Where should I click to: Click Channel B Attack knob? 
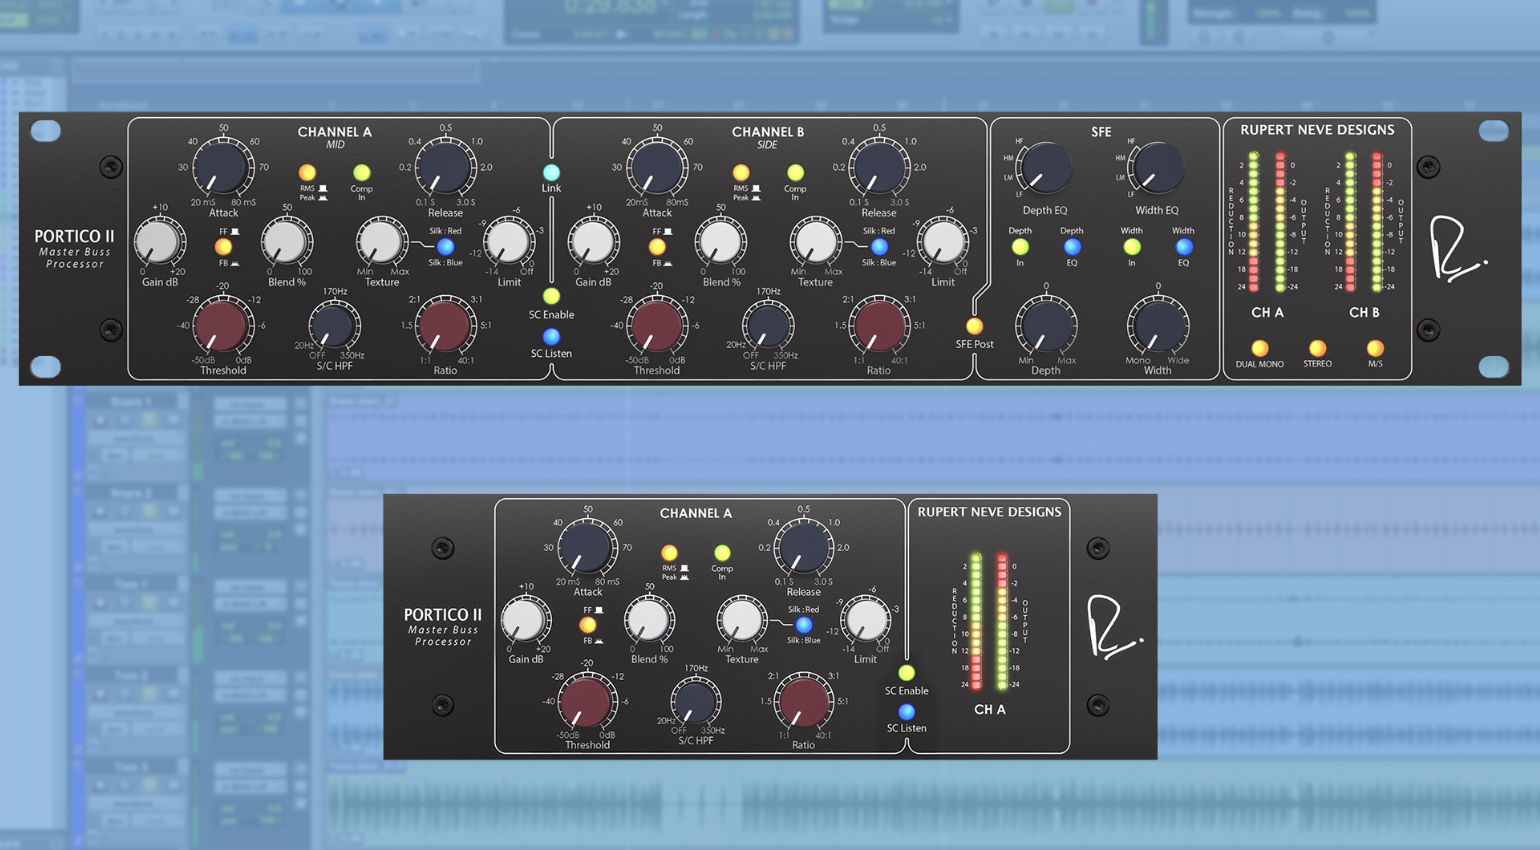pos(657,167)
